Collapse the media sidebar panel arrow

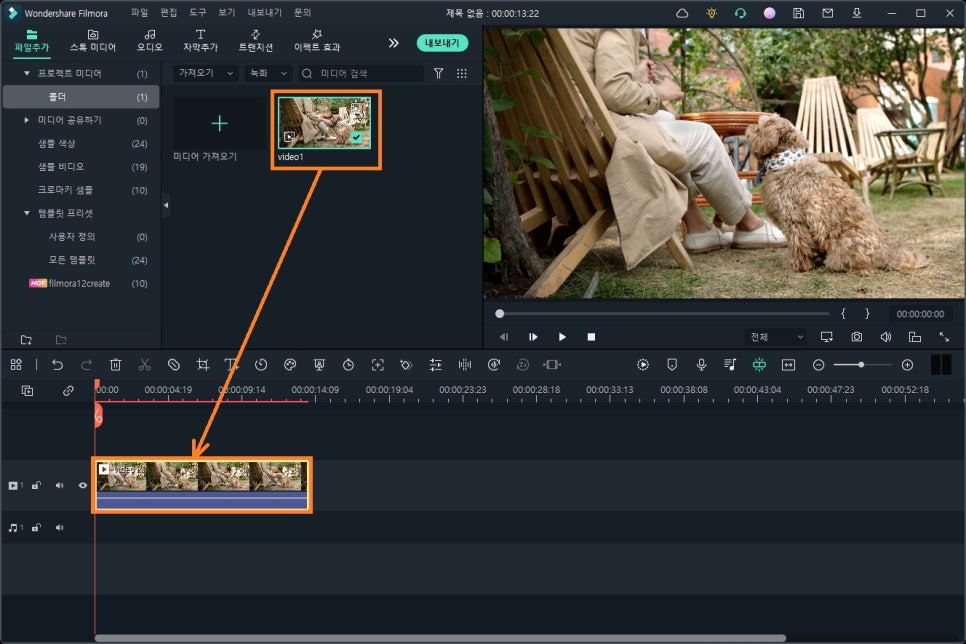coord(166,205)
